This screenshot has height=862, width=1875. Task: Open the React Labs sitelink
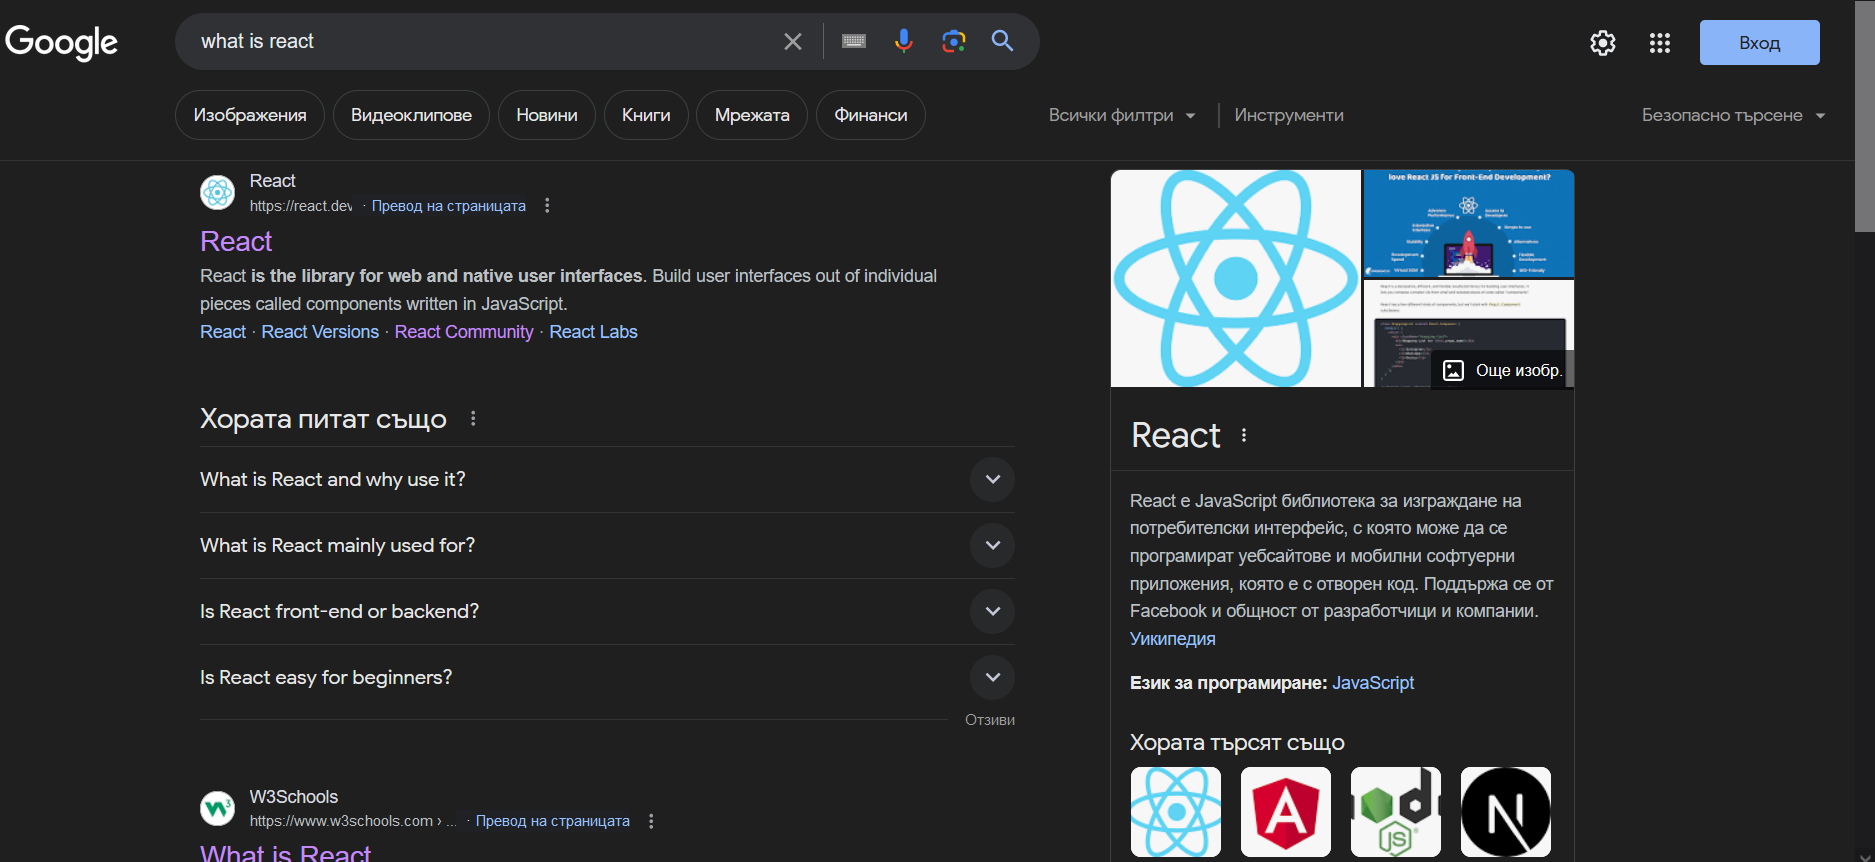click(593, 332)
